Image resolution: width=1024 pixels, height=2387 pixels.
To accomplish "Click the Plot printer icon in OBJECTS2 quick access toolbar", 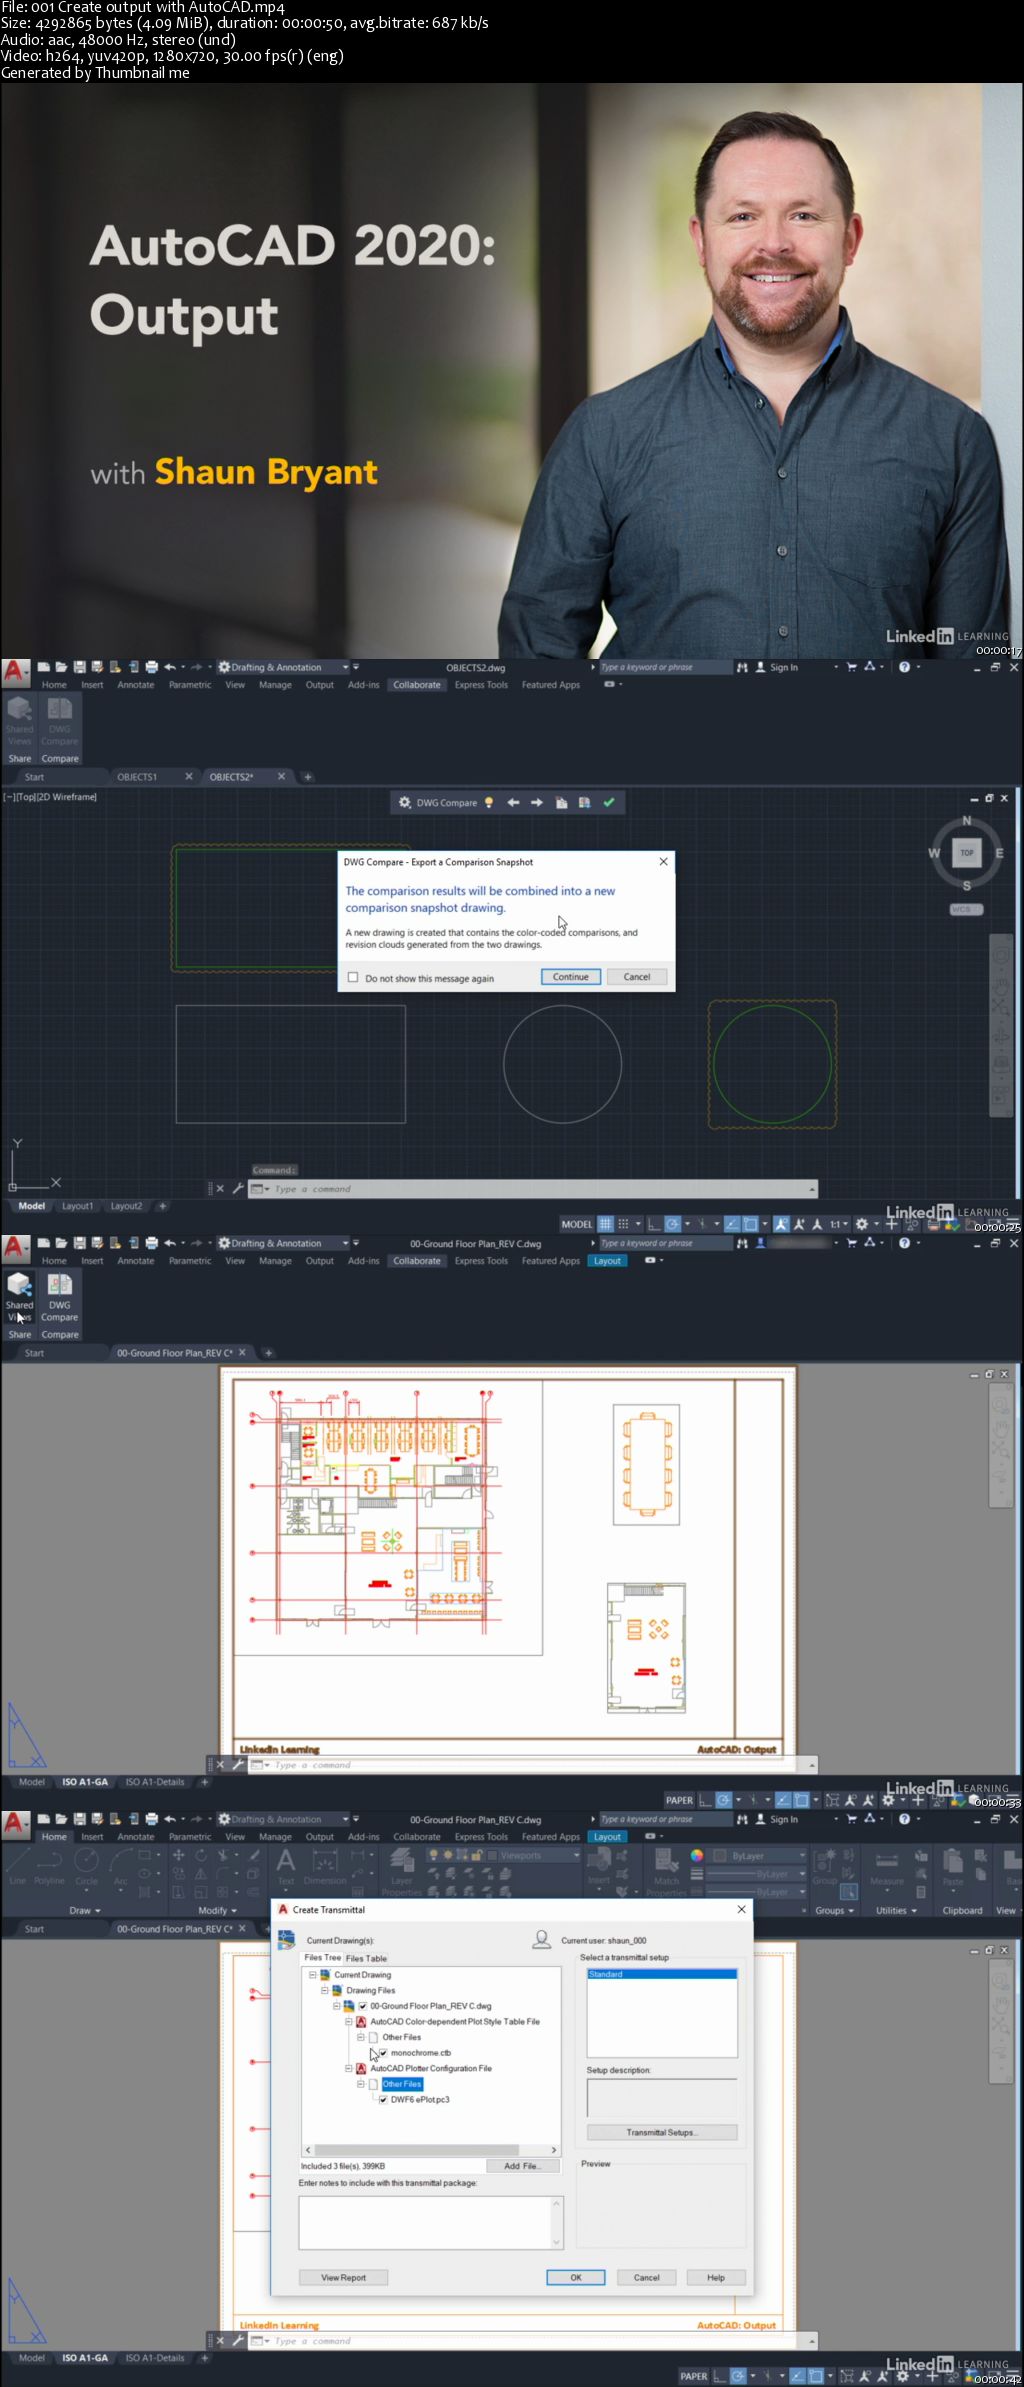I will click(151, 667).
